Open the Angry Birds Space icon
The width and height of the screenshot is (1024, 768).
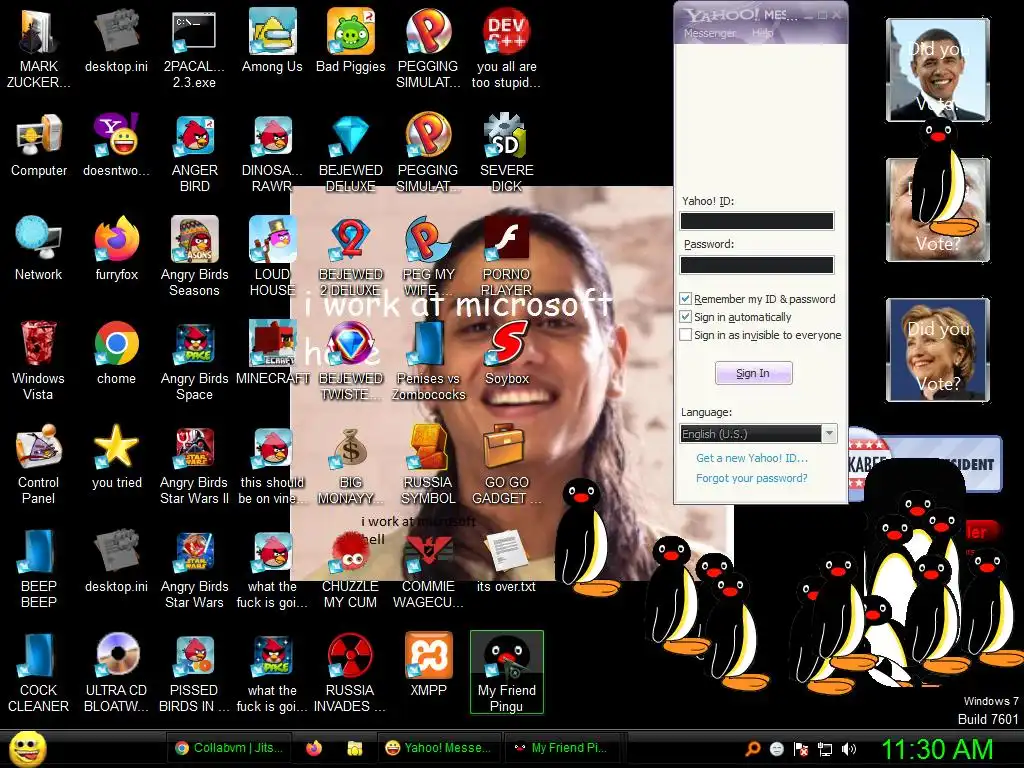[x=195, y=344]
